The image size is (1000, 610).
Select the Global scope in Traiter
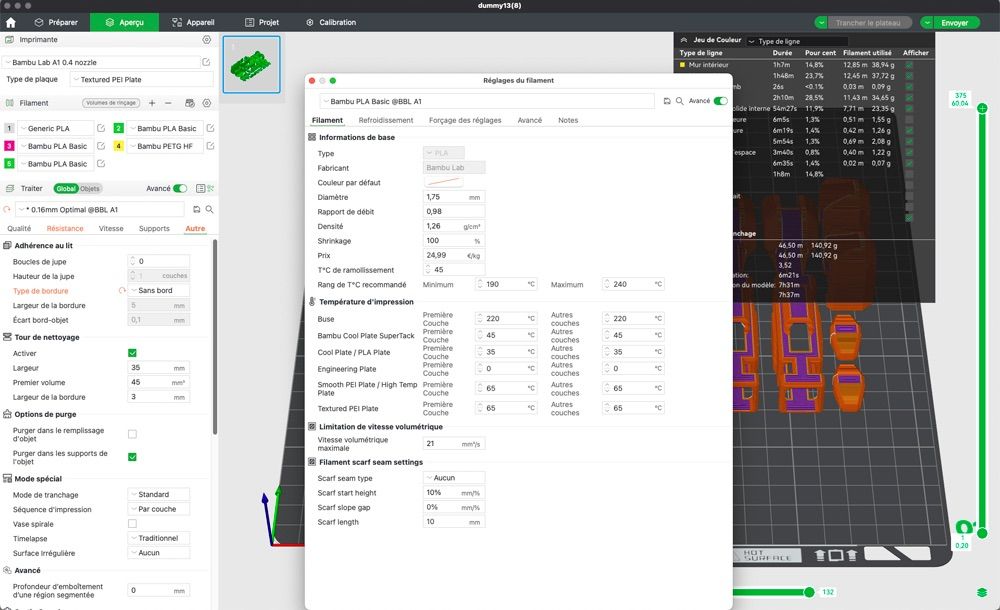pyautogui.click(x=66, y=188)
